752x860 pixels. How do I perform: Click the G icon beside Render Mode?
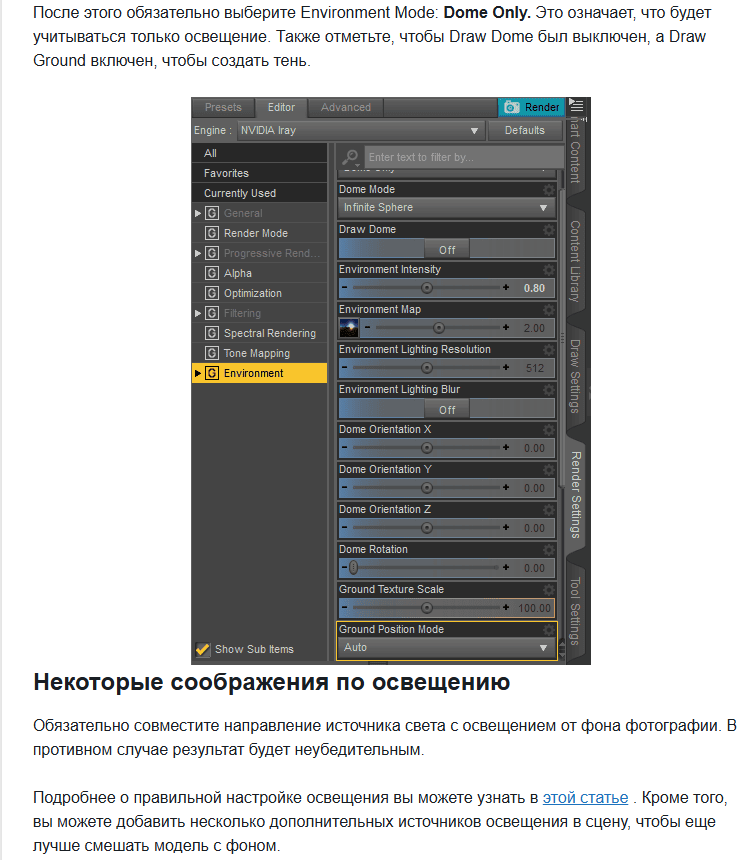tap(212, 233)
